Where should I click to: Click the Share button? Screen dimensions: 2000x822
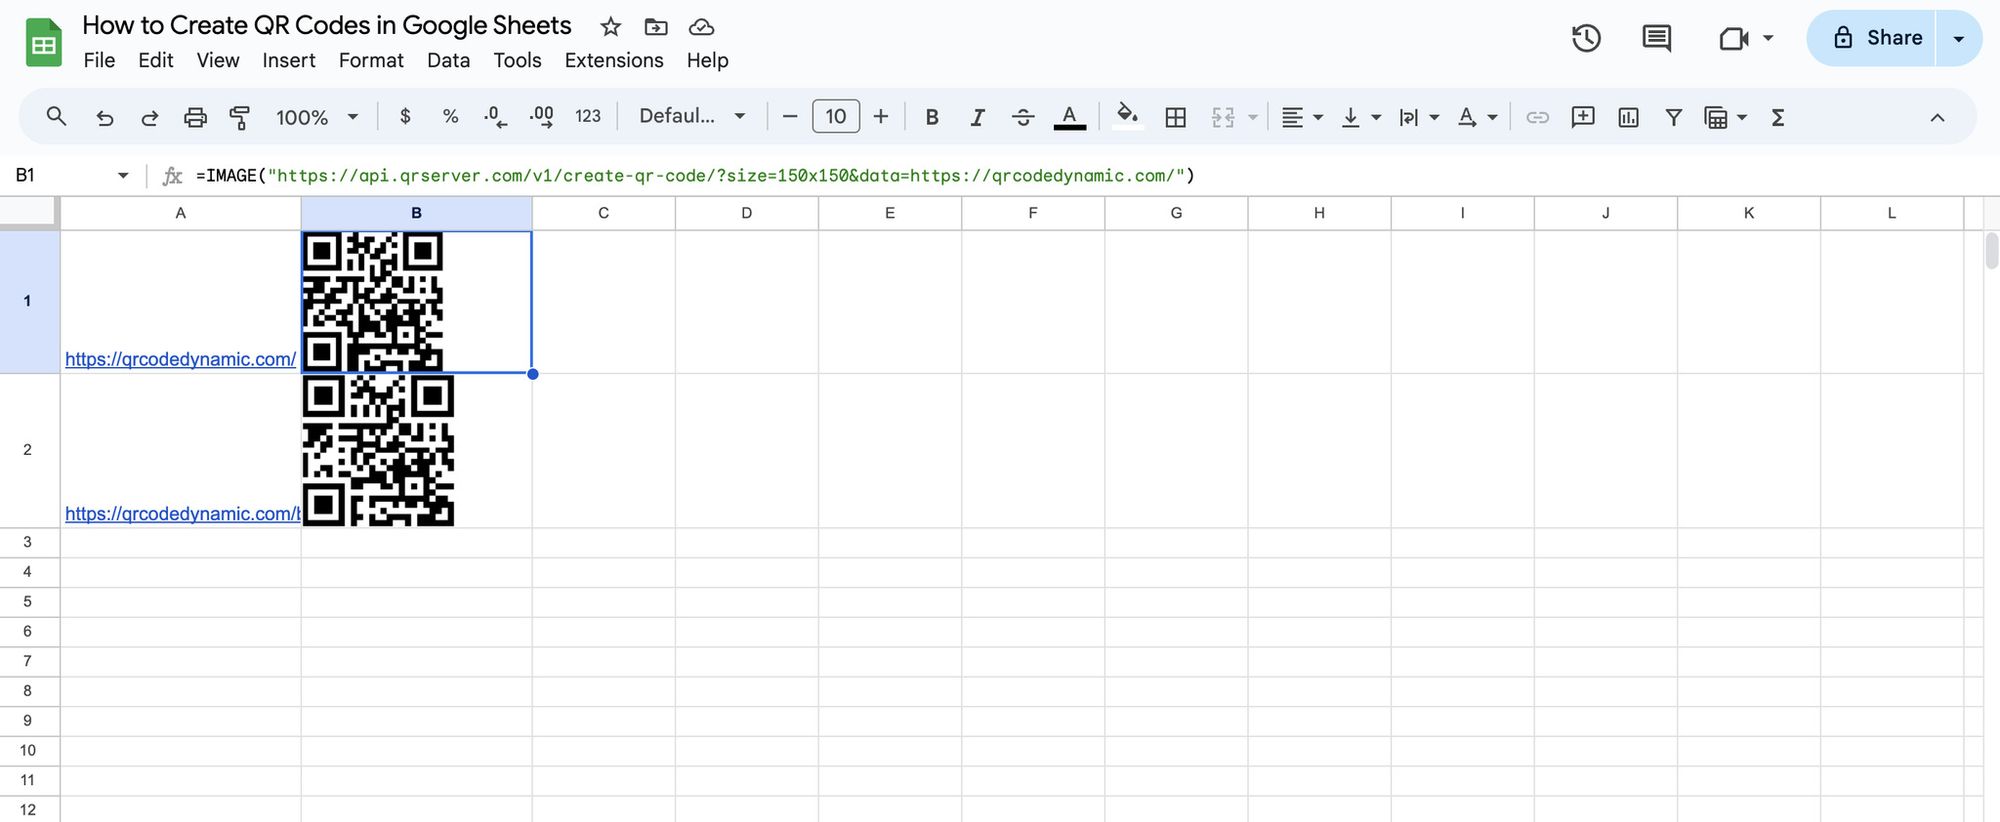[1871, 38]
